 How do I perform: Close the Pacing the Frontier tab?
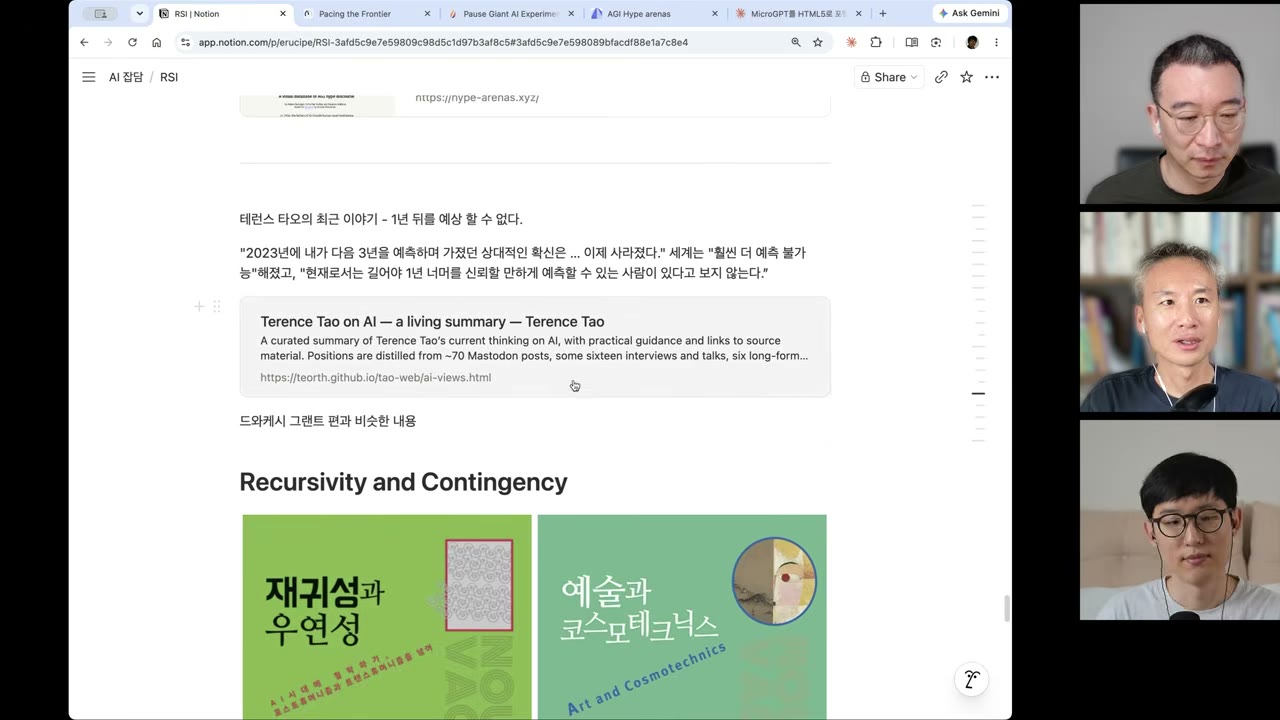tap(428, 14)
